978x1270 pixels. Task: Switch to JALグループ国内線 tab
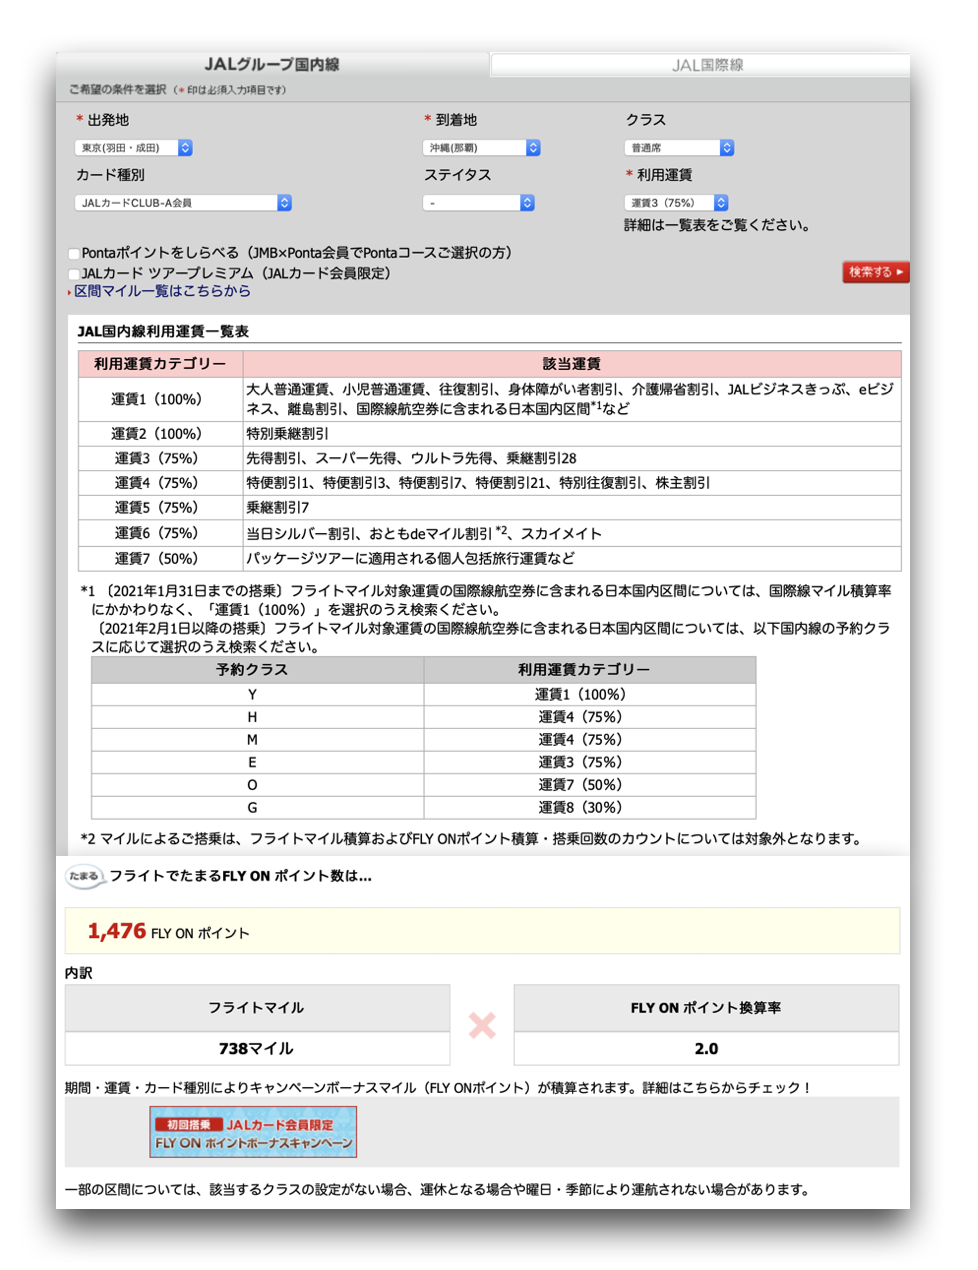coord(272,64)
